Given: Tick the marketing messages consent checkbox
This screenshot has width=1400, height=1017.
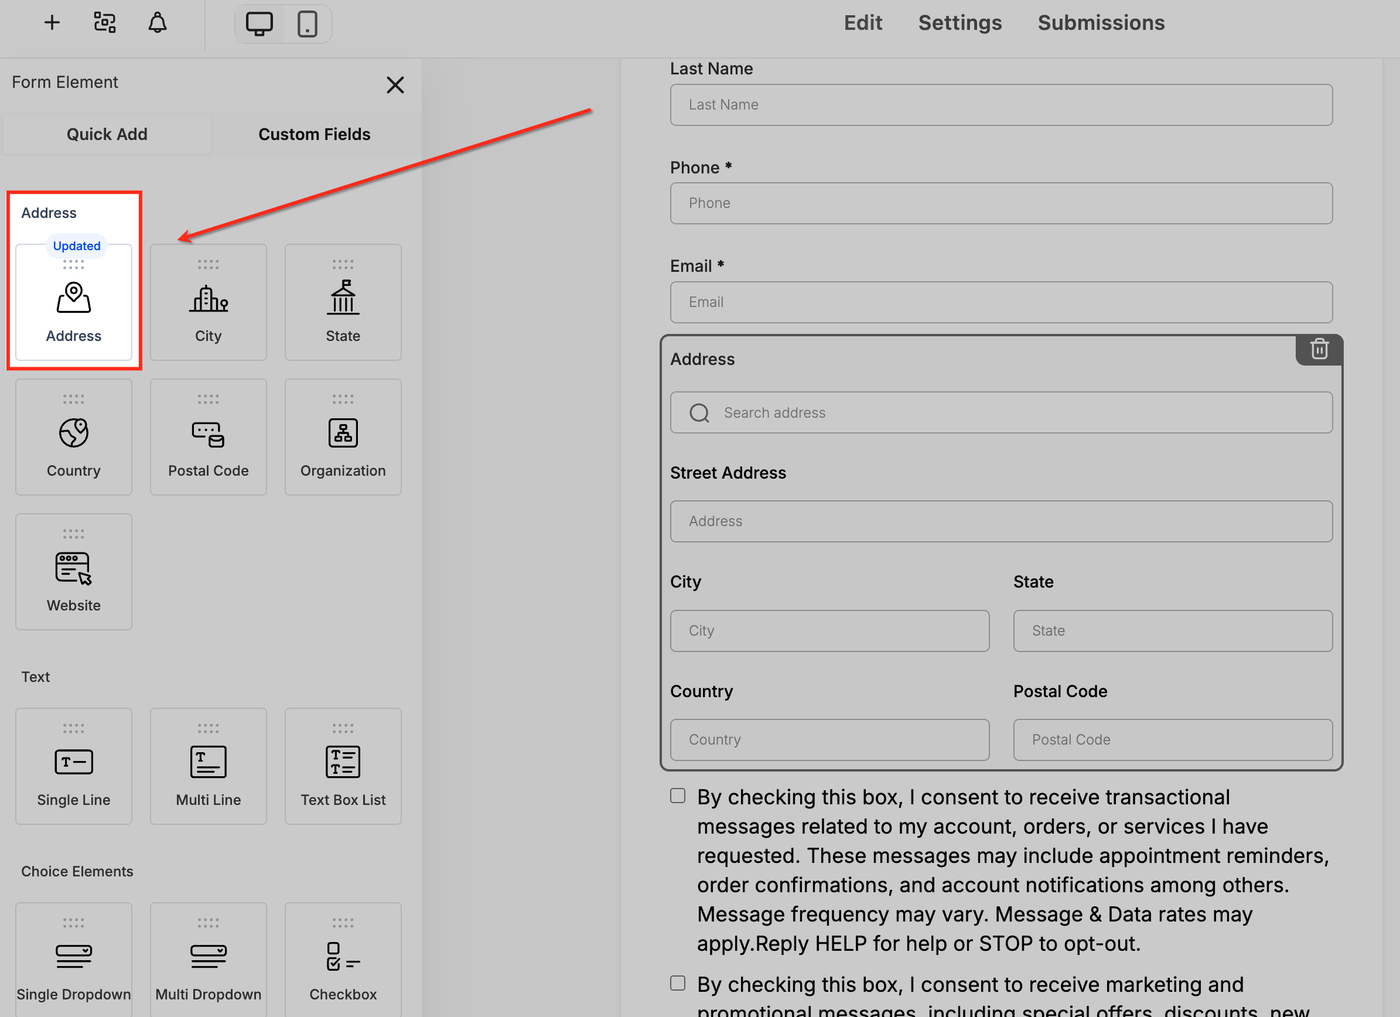Looking at the screenshot, I should (678, 983).
